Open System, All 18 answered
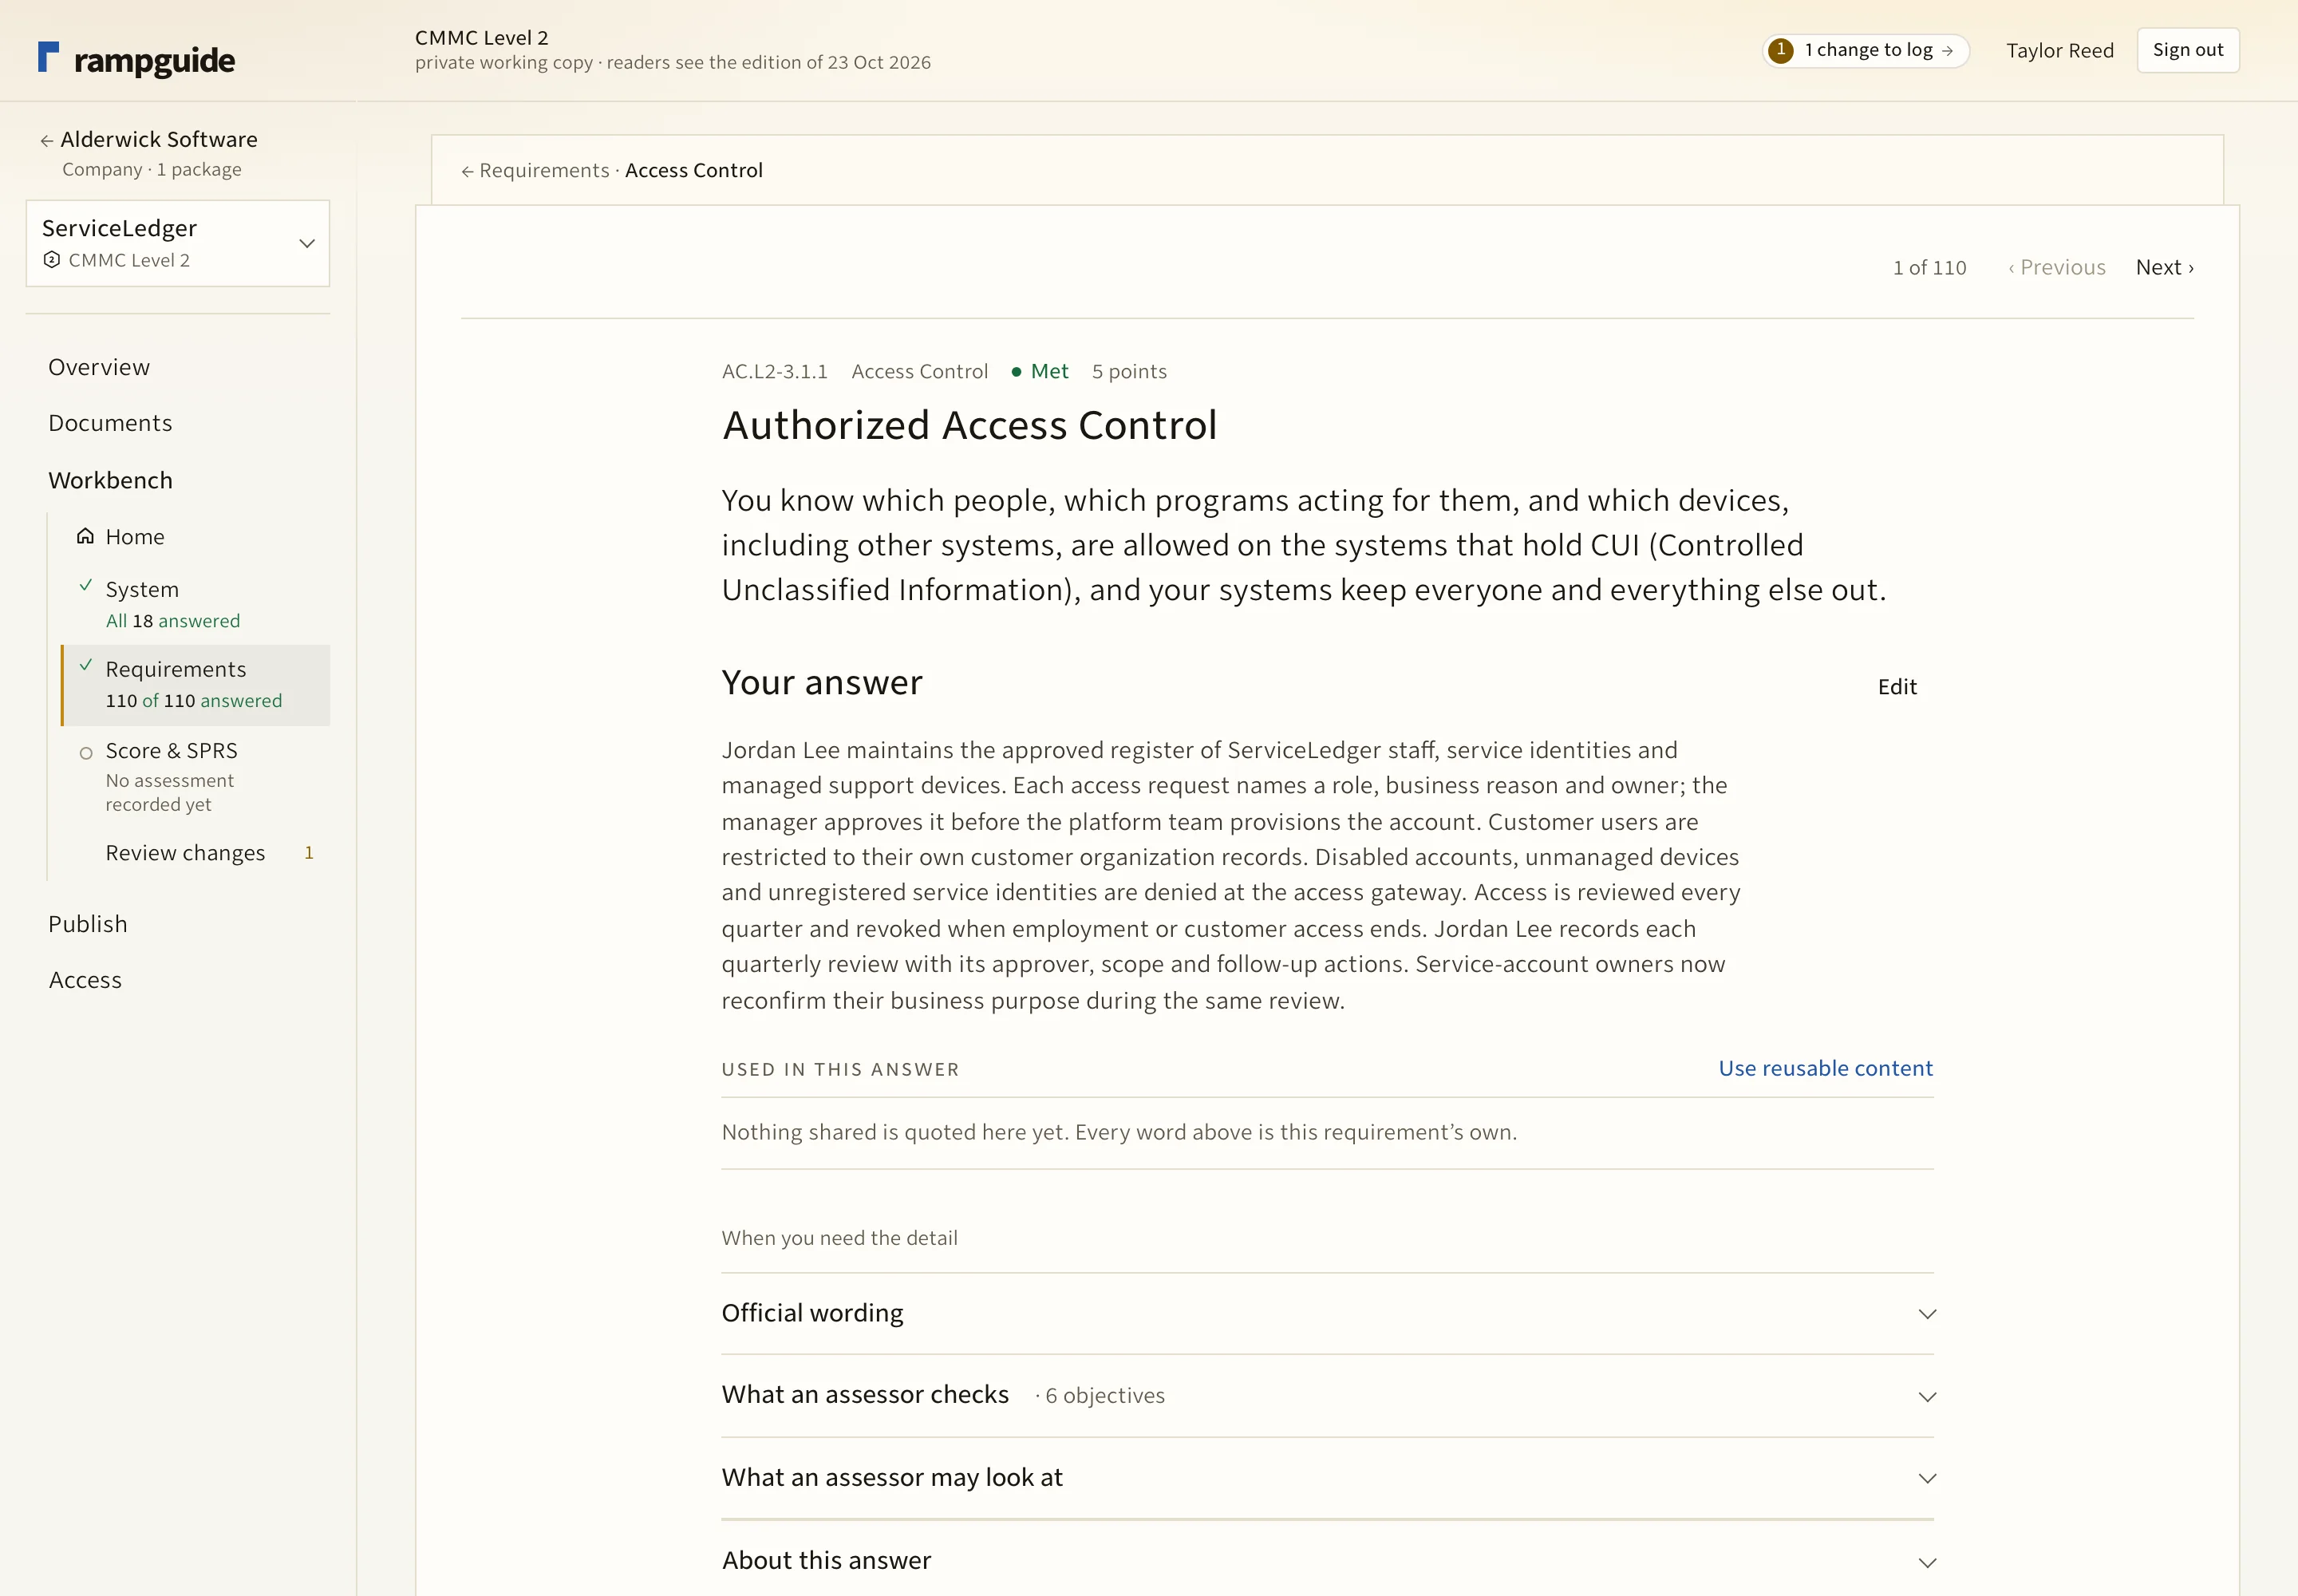The image size is (2298, 1596). pyautogui.click(x=196, y=604)
